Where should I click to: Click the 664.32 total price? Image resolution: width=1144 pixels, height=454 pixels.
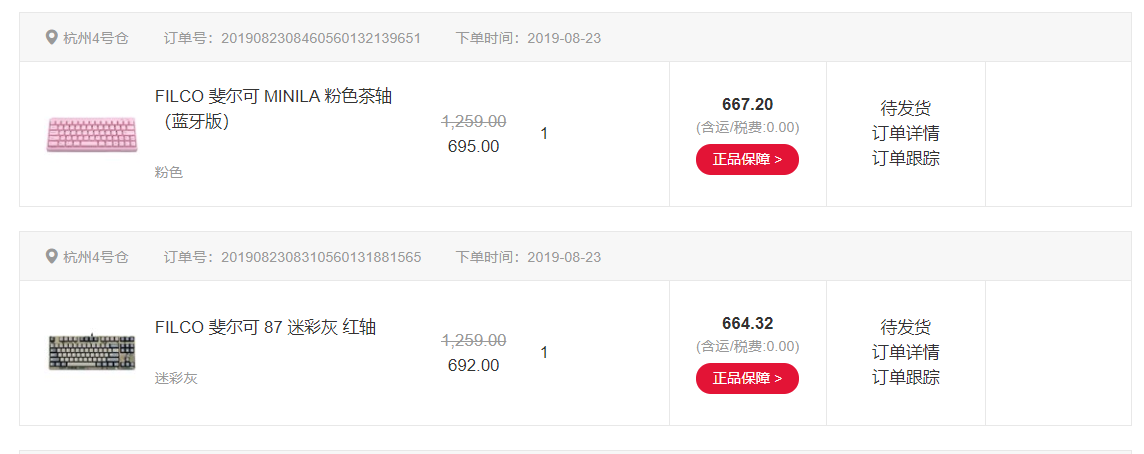[x=747, y=323]
